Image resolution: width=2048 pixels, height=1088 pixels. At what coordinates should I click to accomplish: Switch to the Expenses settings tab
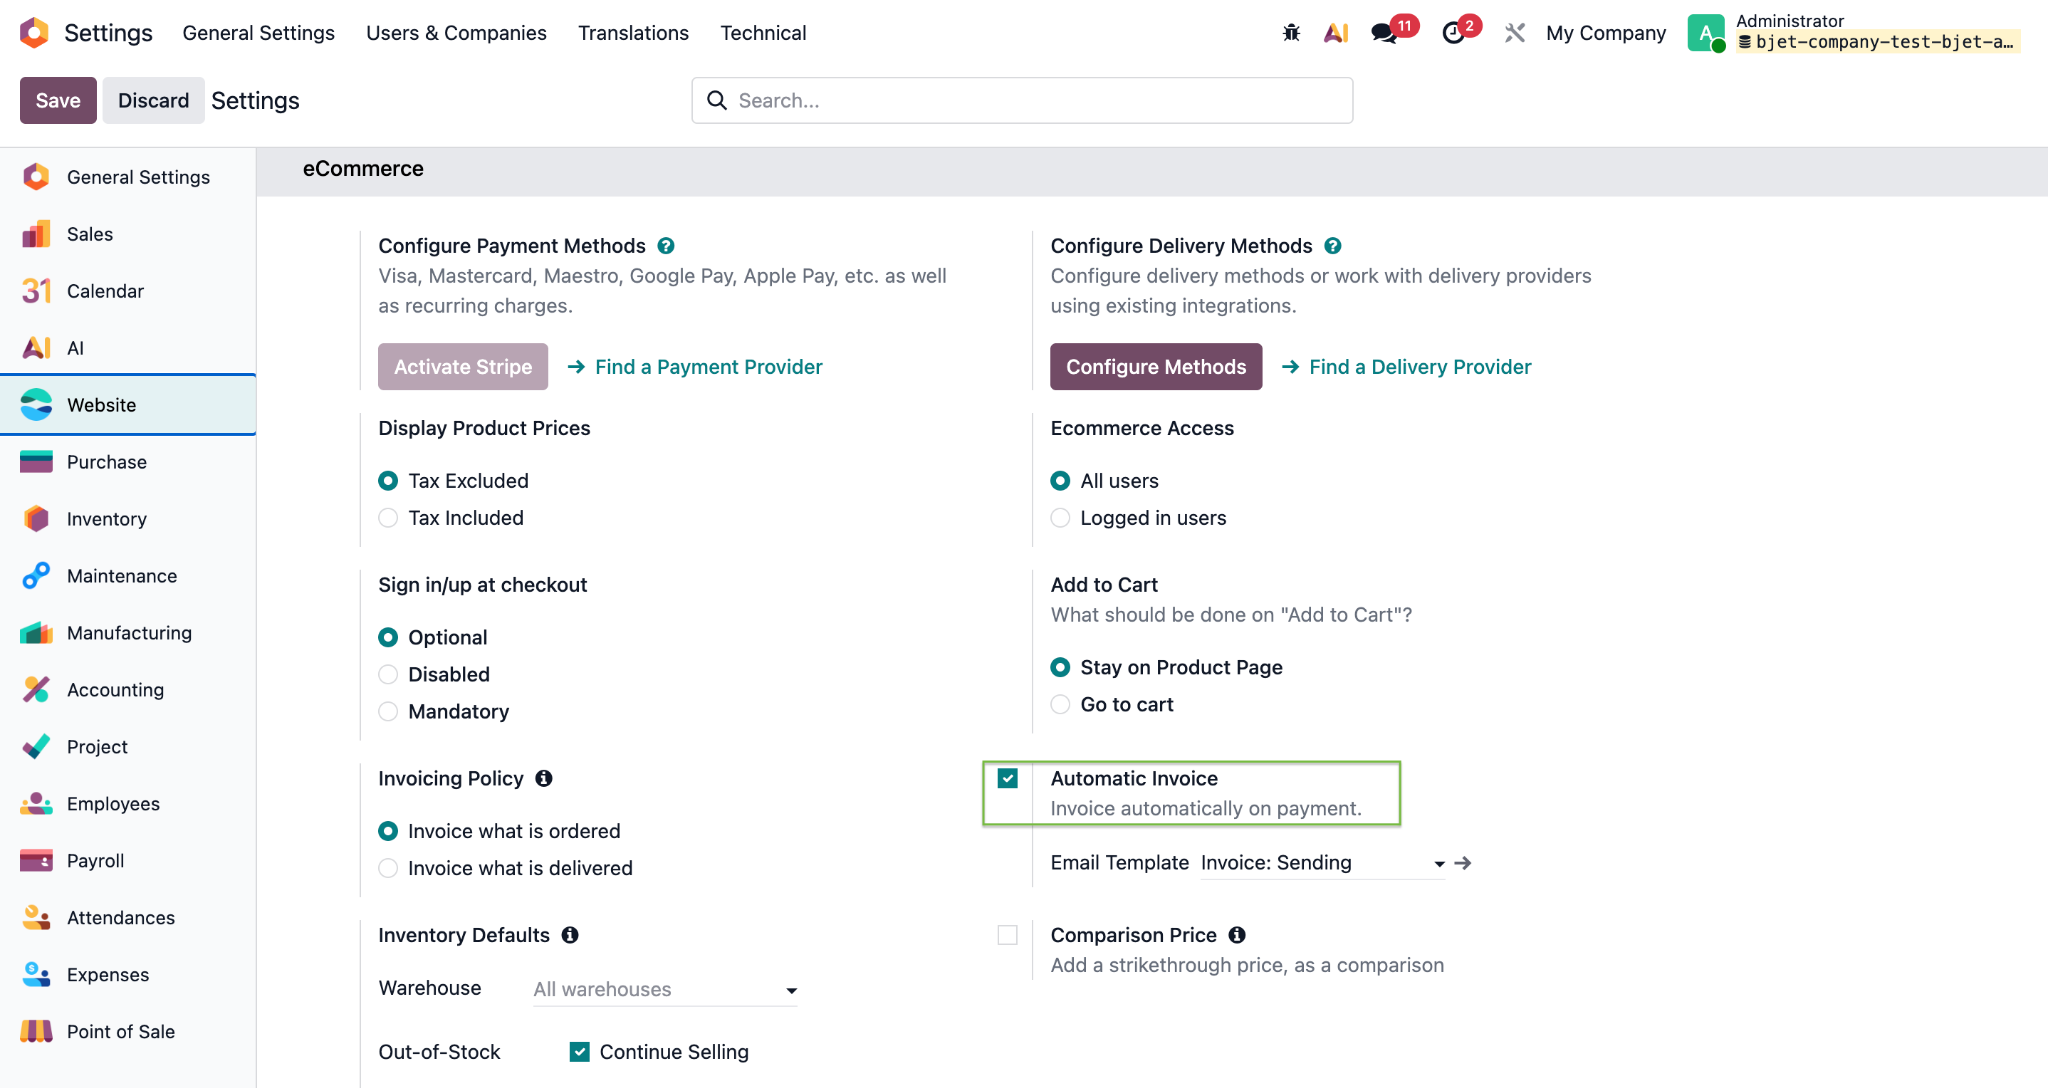click(128, 975)
